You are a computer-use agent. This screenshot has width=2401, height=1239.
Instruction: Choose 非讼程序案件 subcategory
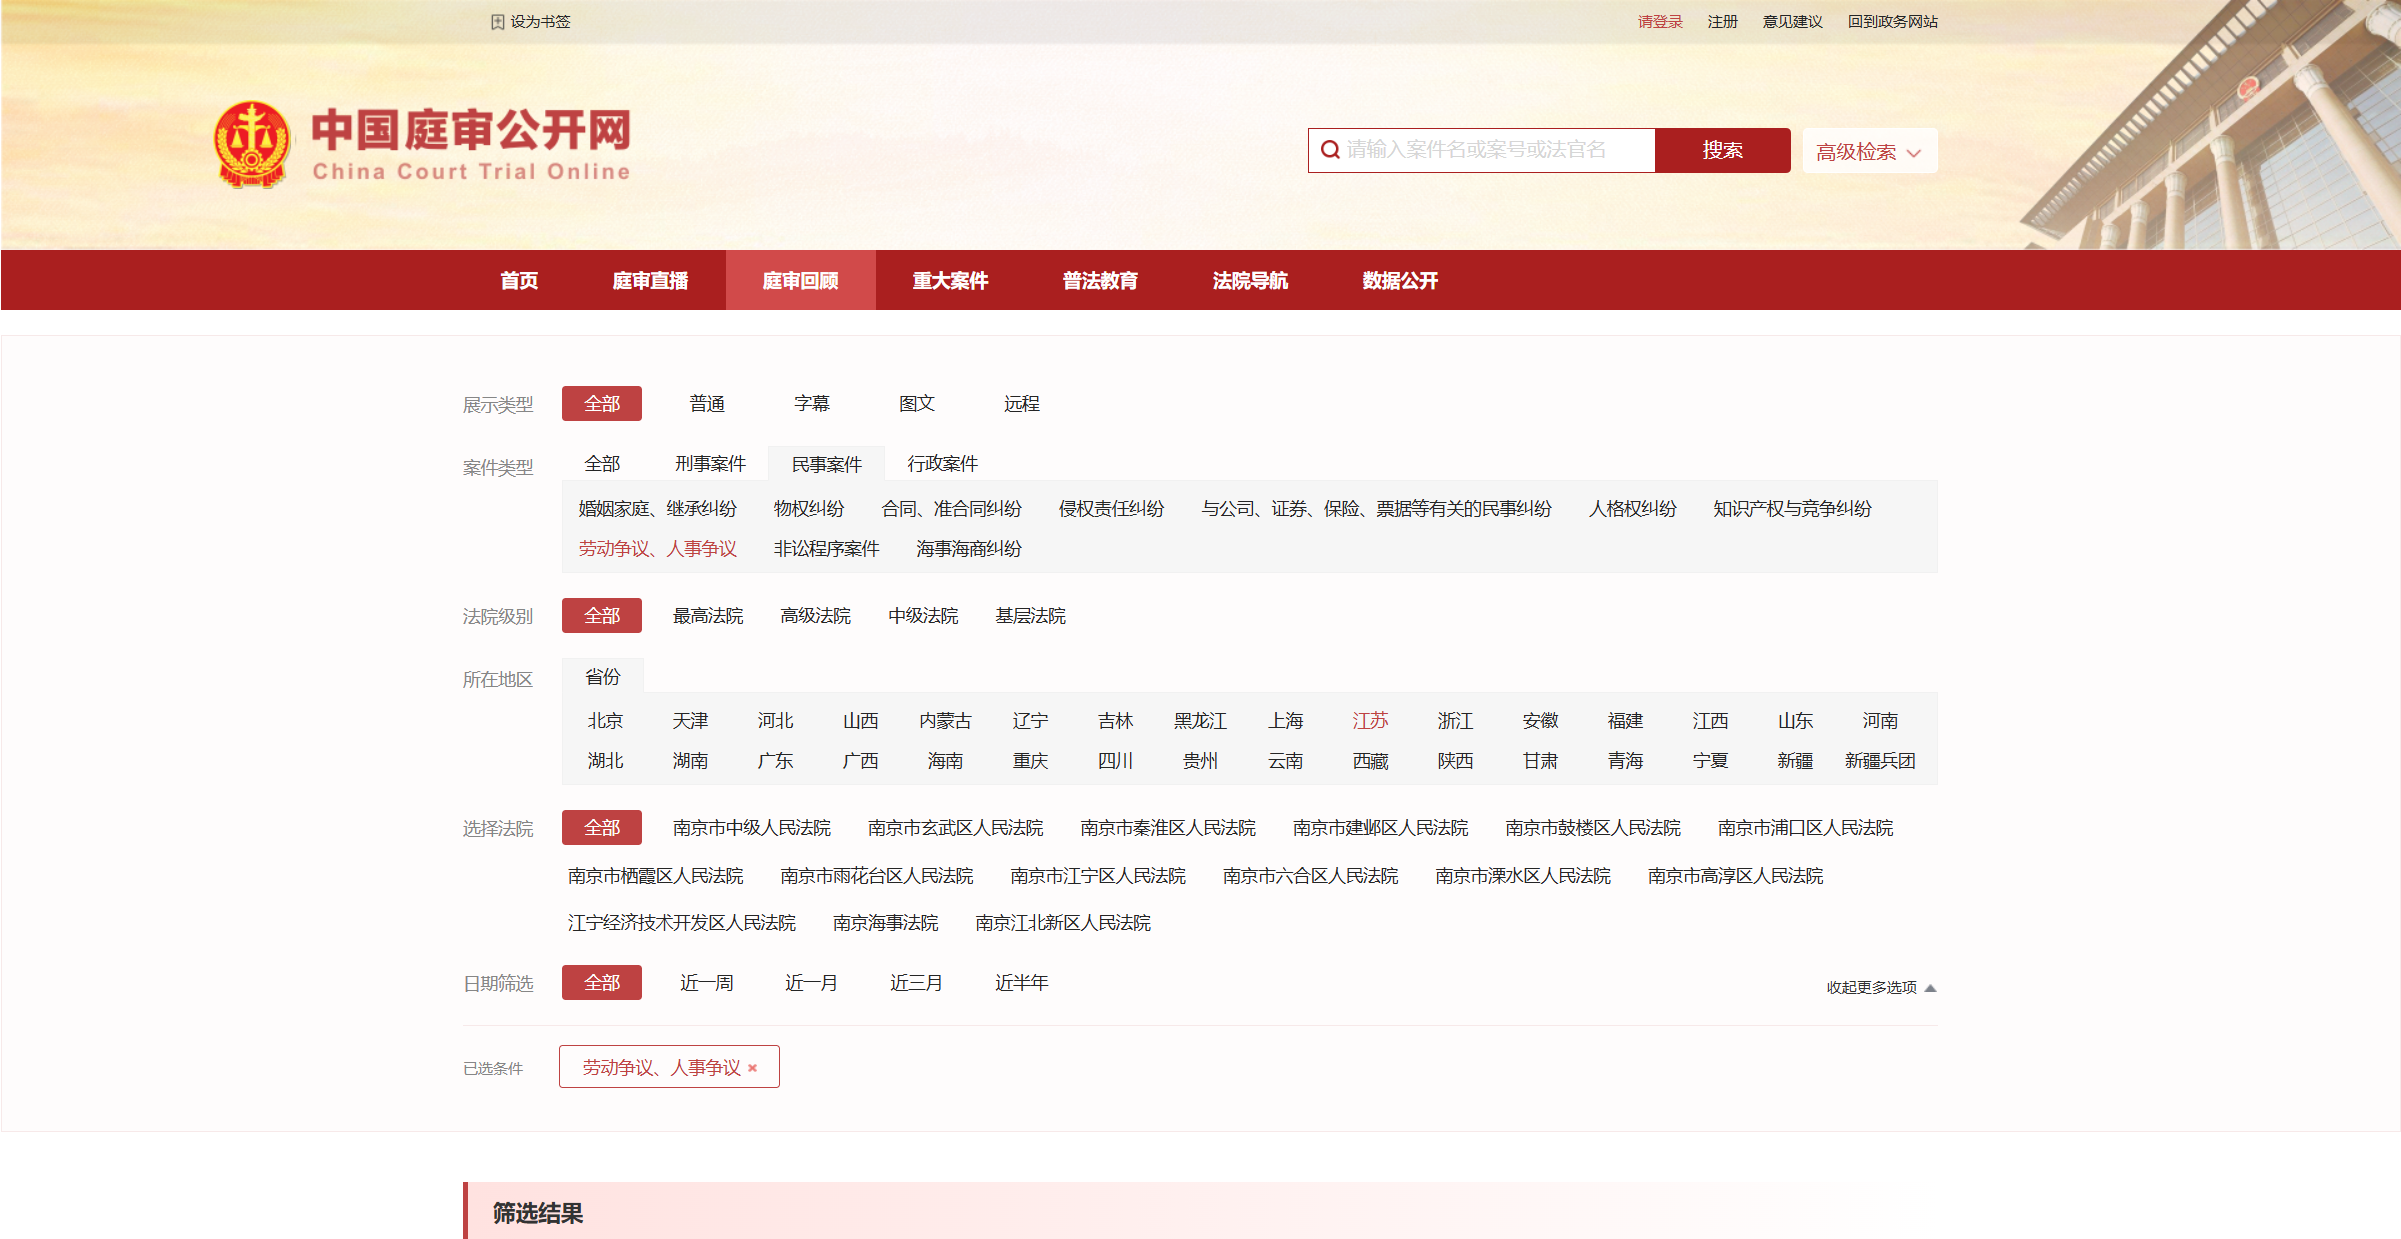click(826, 549)
